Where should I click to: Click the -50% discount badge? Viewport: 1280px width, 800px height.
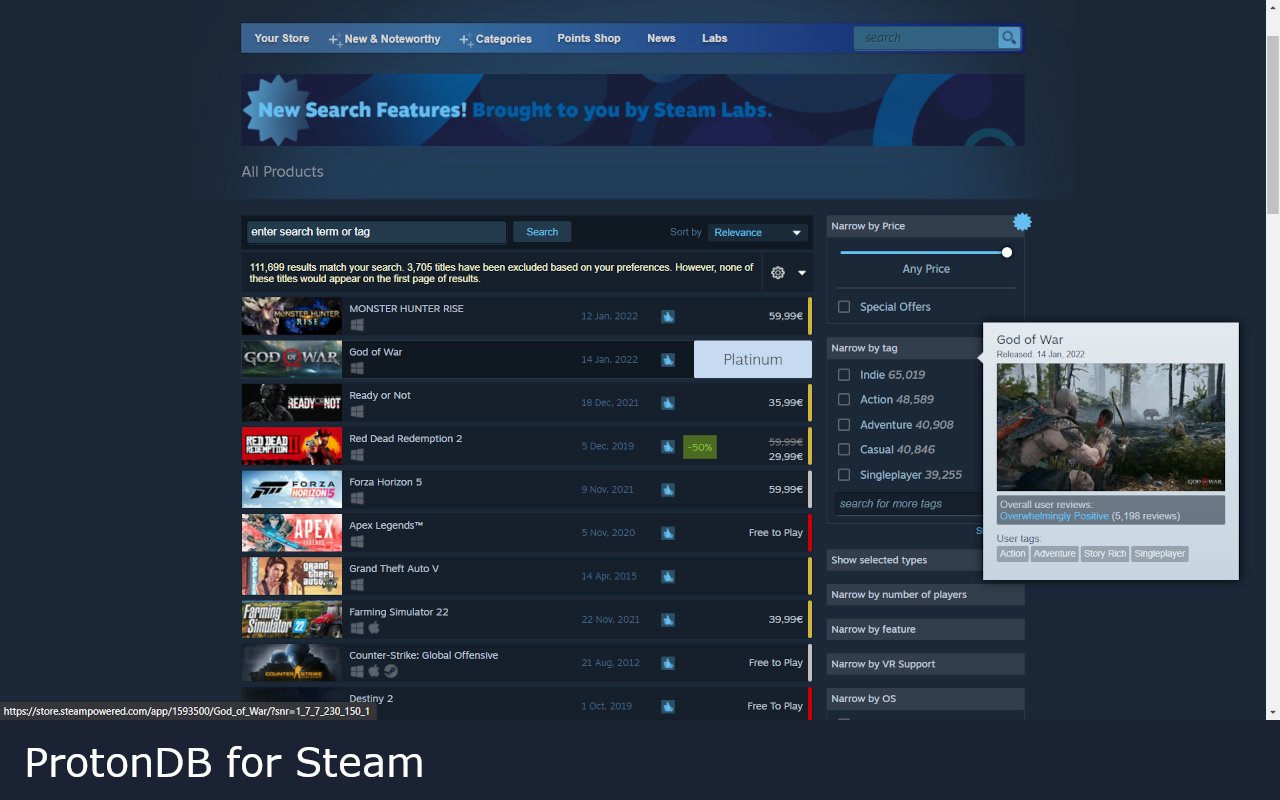point(700,447)
